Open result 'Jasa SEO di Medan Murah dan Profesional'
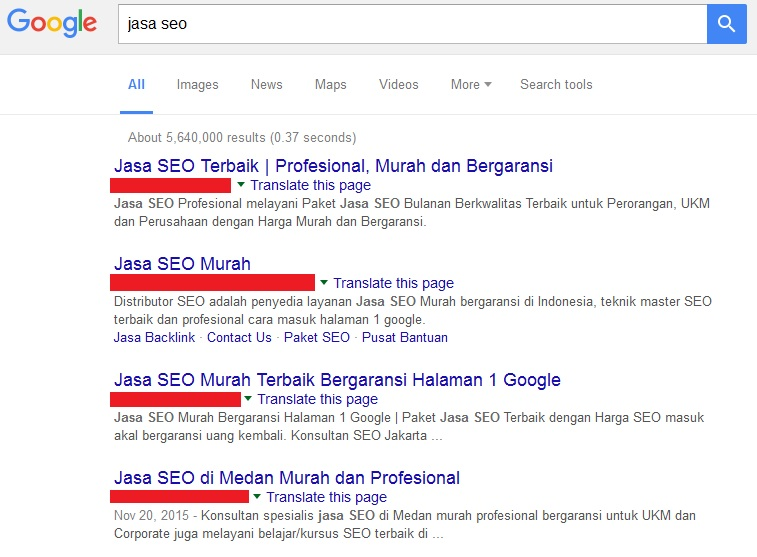Screen dimensions: 757x557 pyautogui.click(x=287, y=478)
